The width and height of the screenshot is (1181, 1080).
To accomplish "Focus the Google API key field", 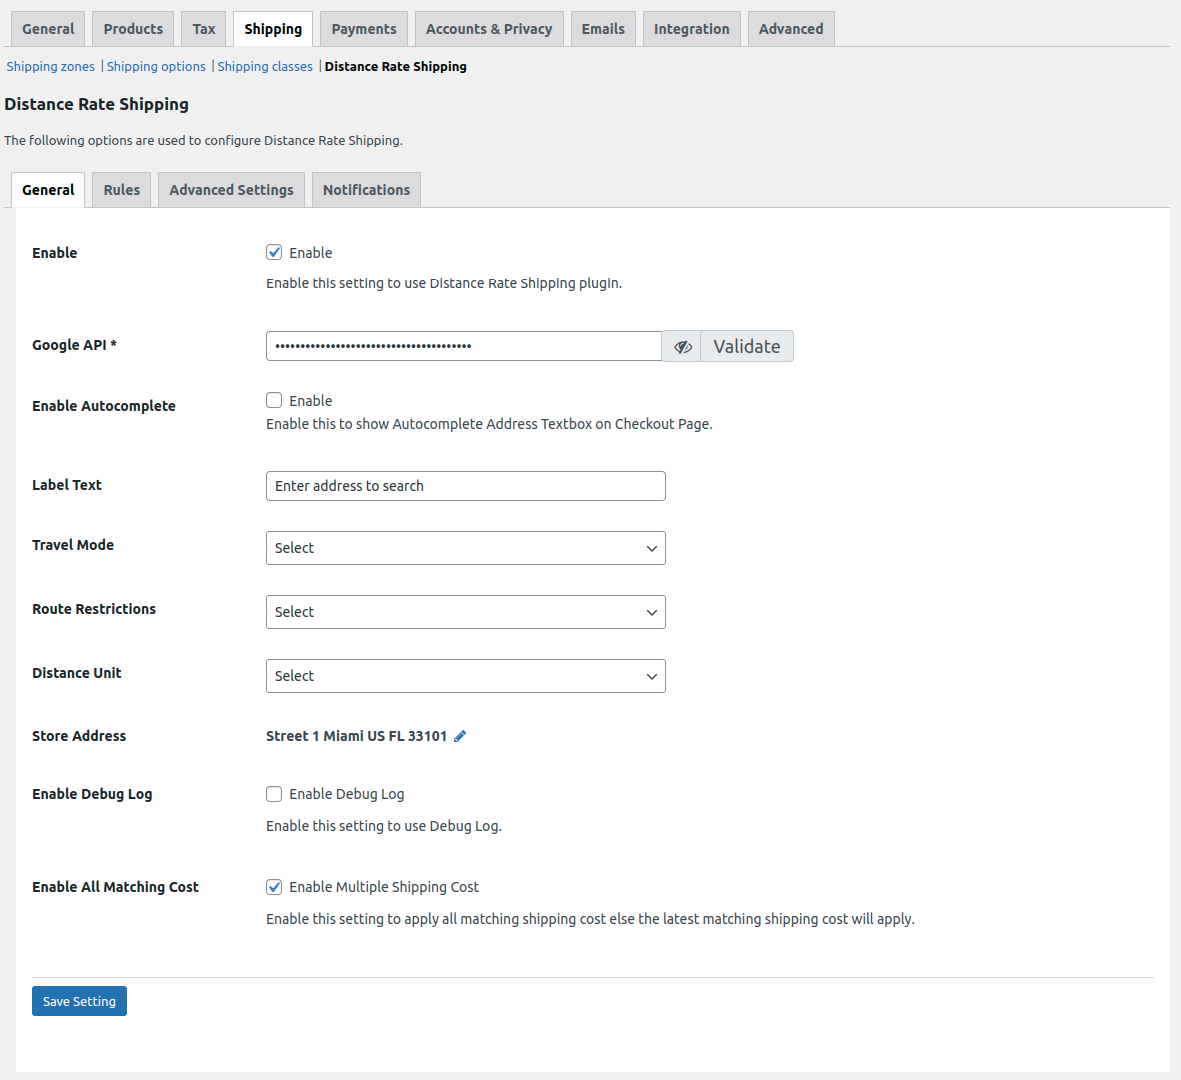I will pyautogui.click(x=464, y=346).
